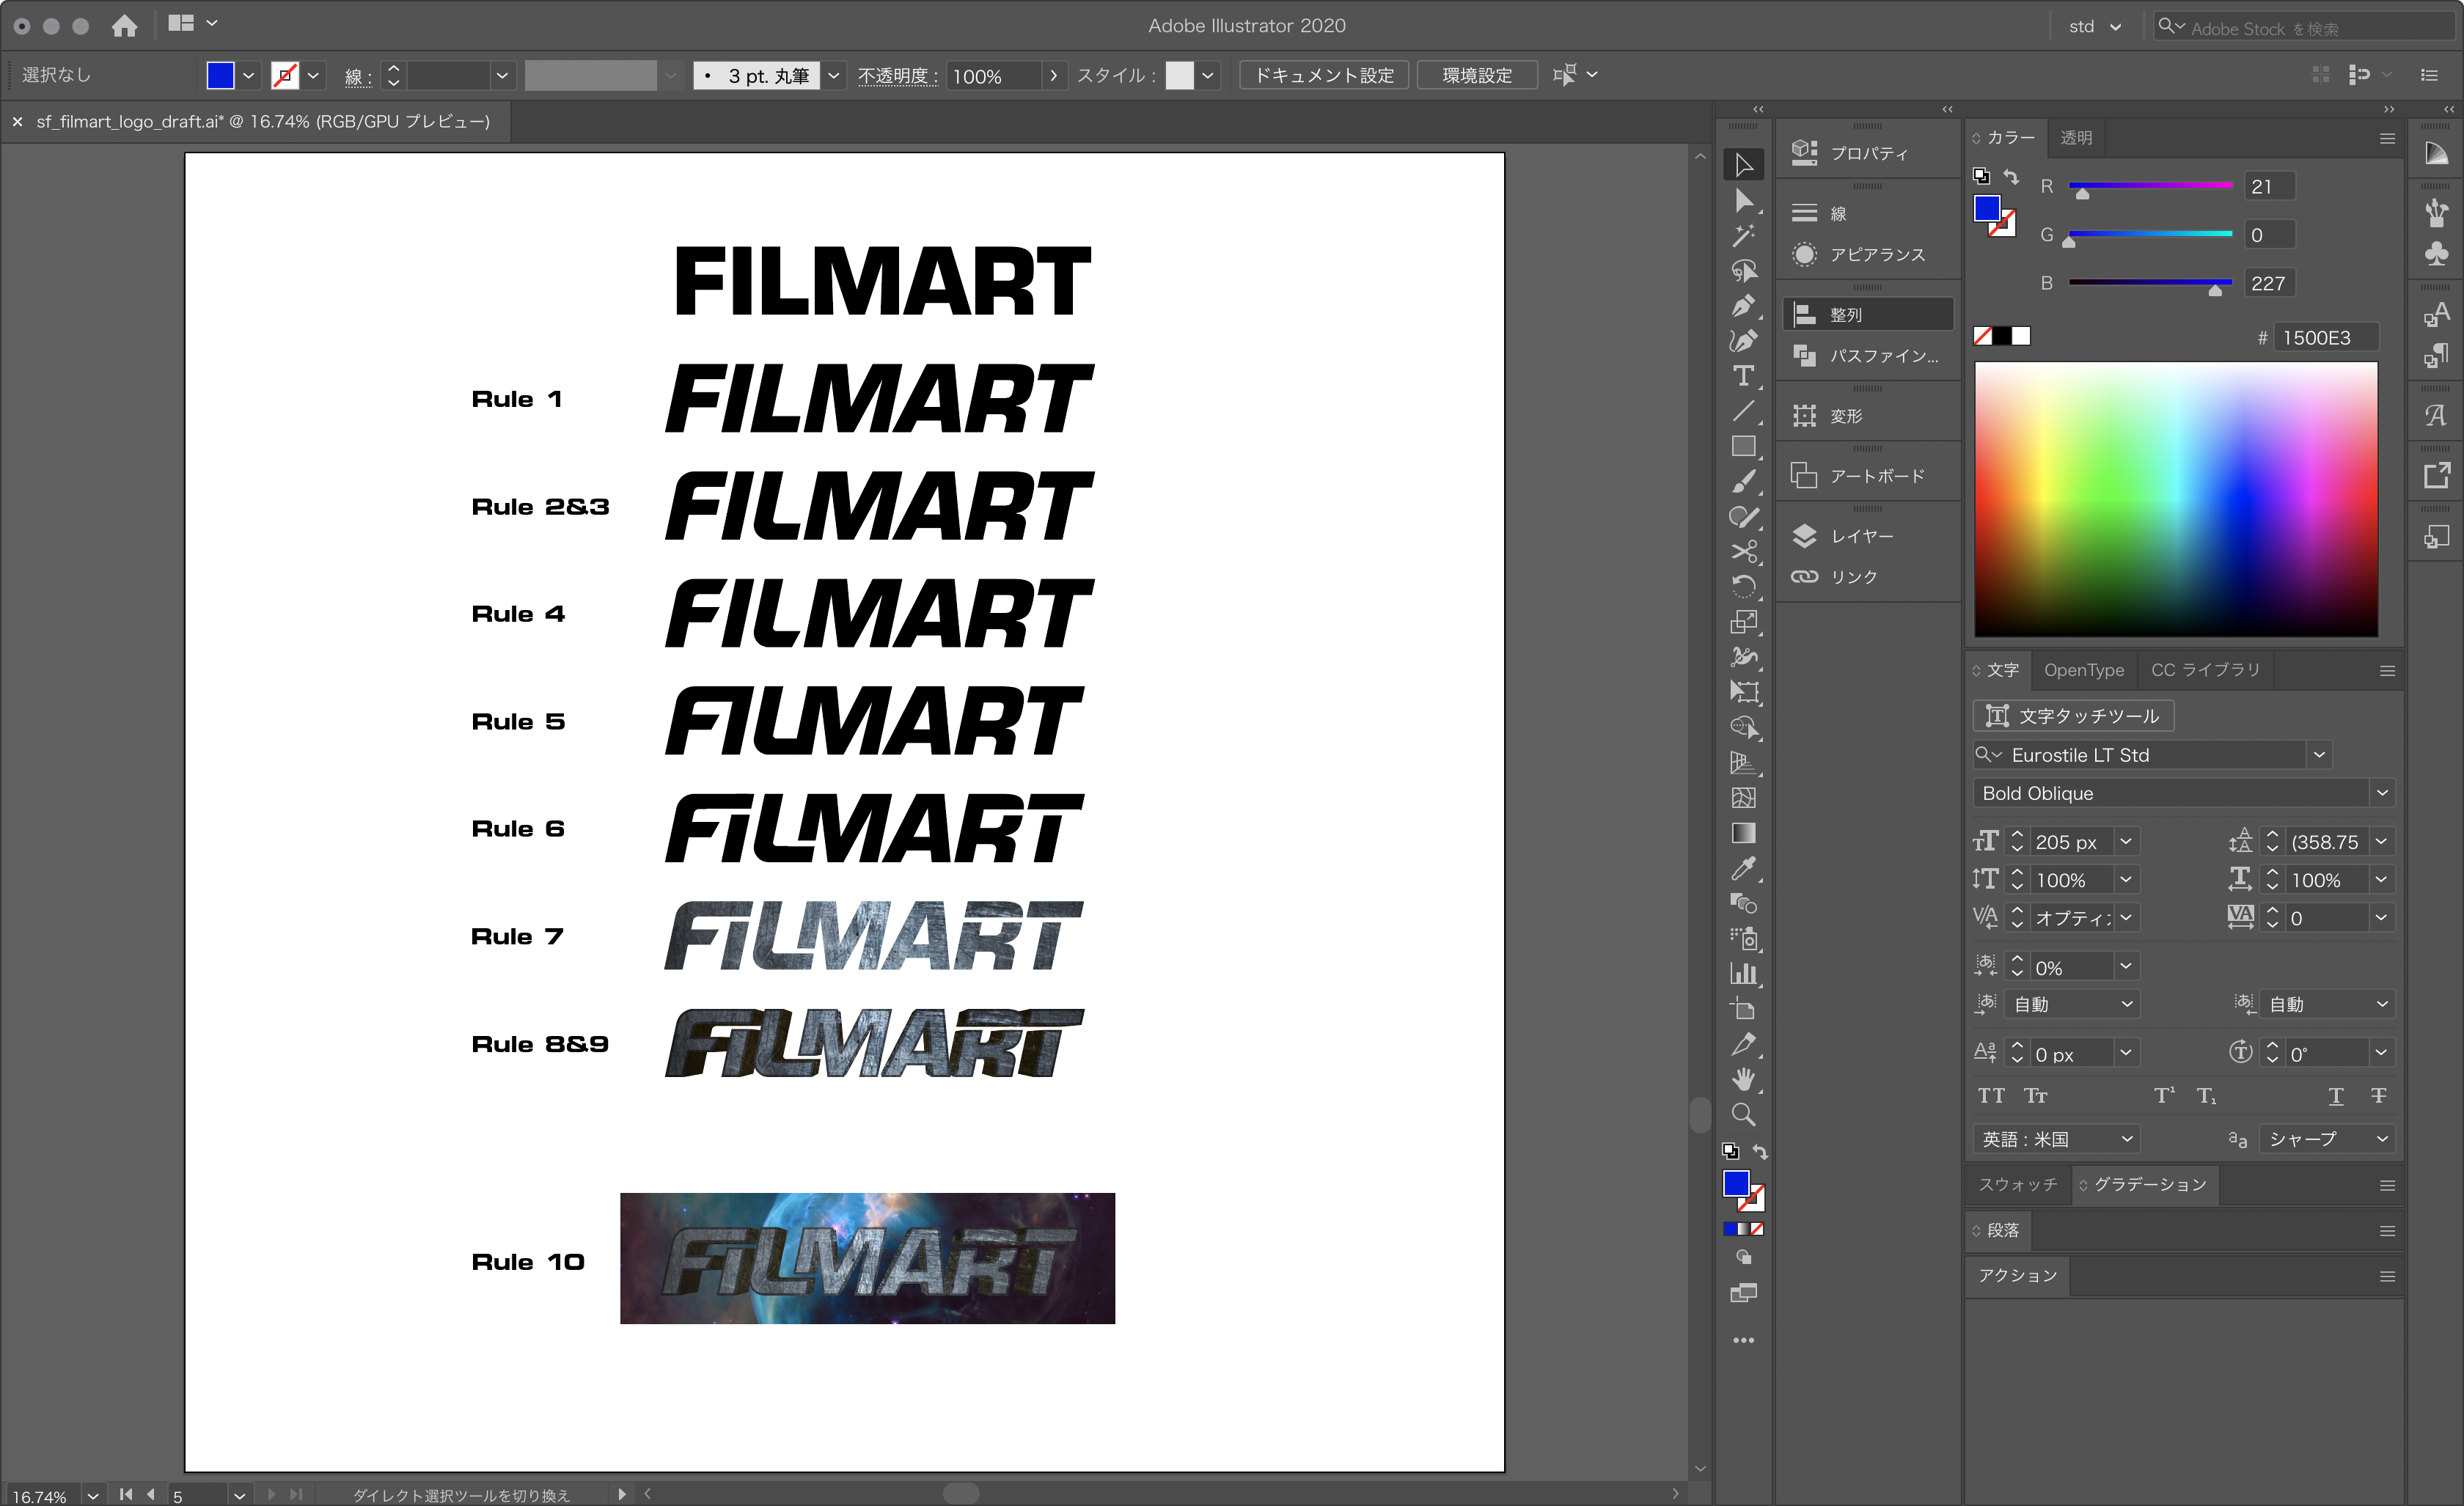Open the Appearance (アピアランス) panel

click(1867, 254)
